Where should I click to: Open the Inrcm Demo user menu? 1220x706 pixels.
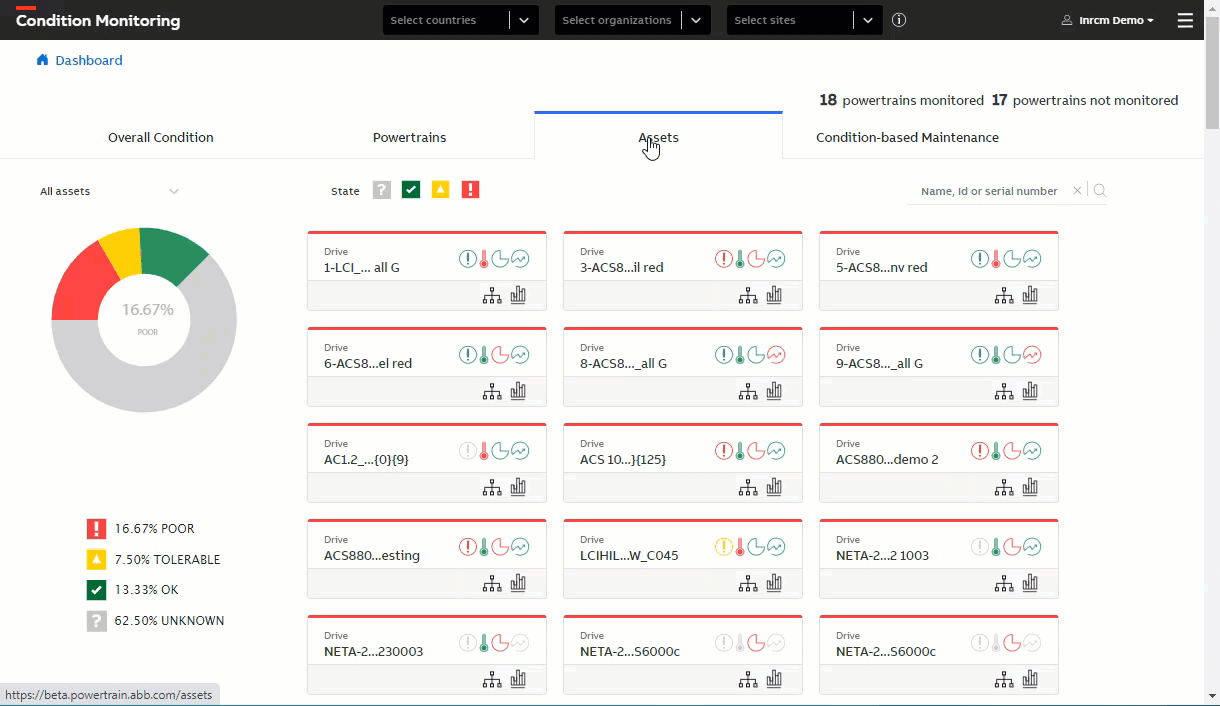click(x=1108, y=20)
